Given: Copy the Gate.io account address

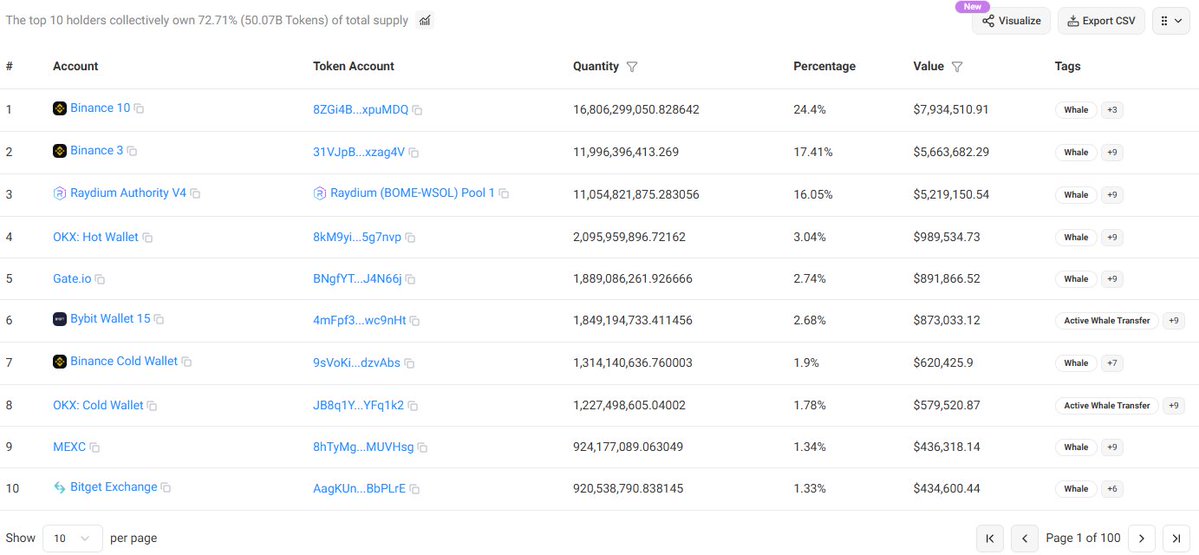Looking at the screenshot, I should (x=100, y=280).
